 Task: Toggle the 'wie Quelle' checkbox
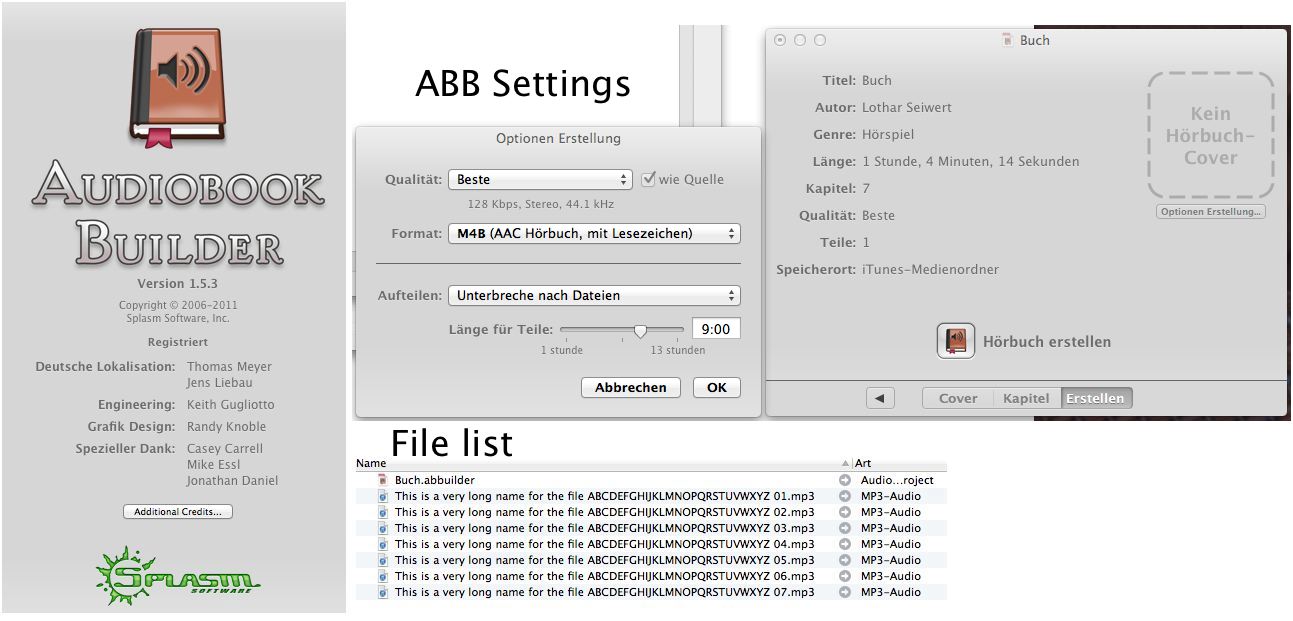pyautogui.click(x=648, y=179)
